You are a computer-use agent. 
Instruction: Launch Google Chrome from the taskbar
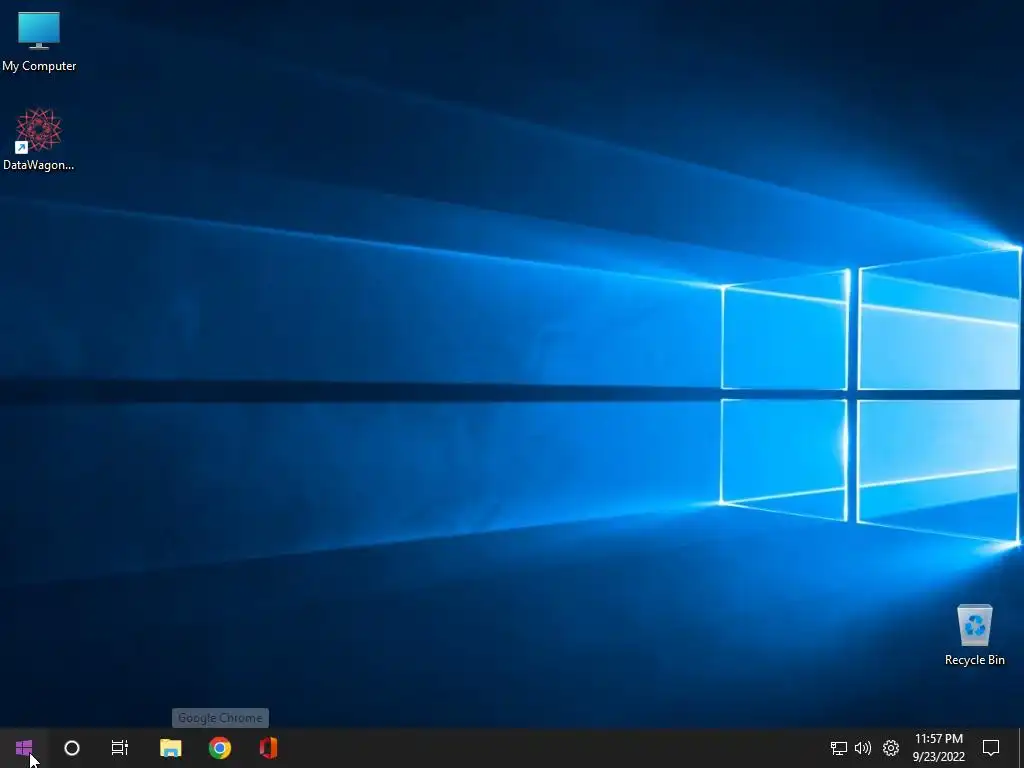(219, 748)
